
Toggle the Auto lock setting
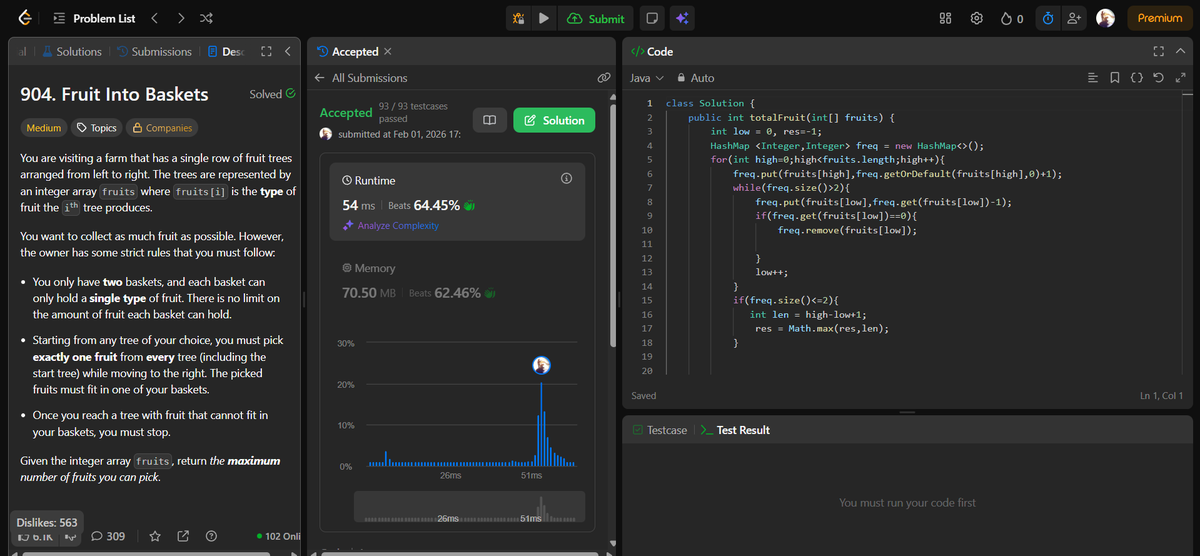(696, 77)
